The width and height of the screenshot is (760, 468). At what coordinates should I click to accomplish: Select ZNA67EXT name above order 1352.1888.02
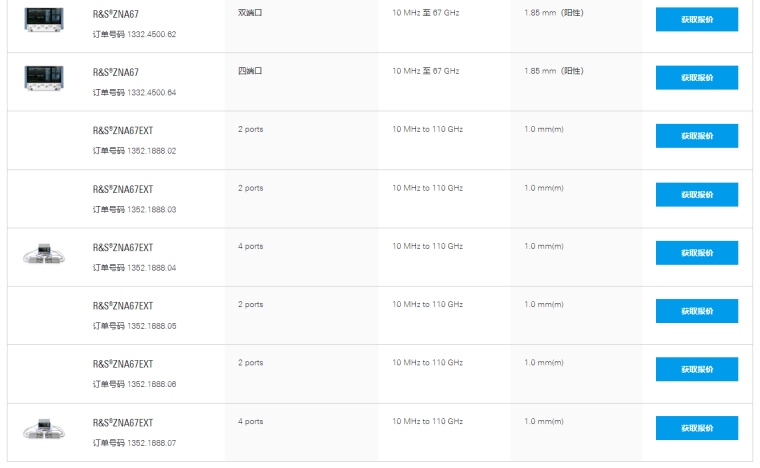(x=122, y=131)
